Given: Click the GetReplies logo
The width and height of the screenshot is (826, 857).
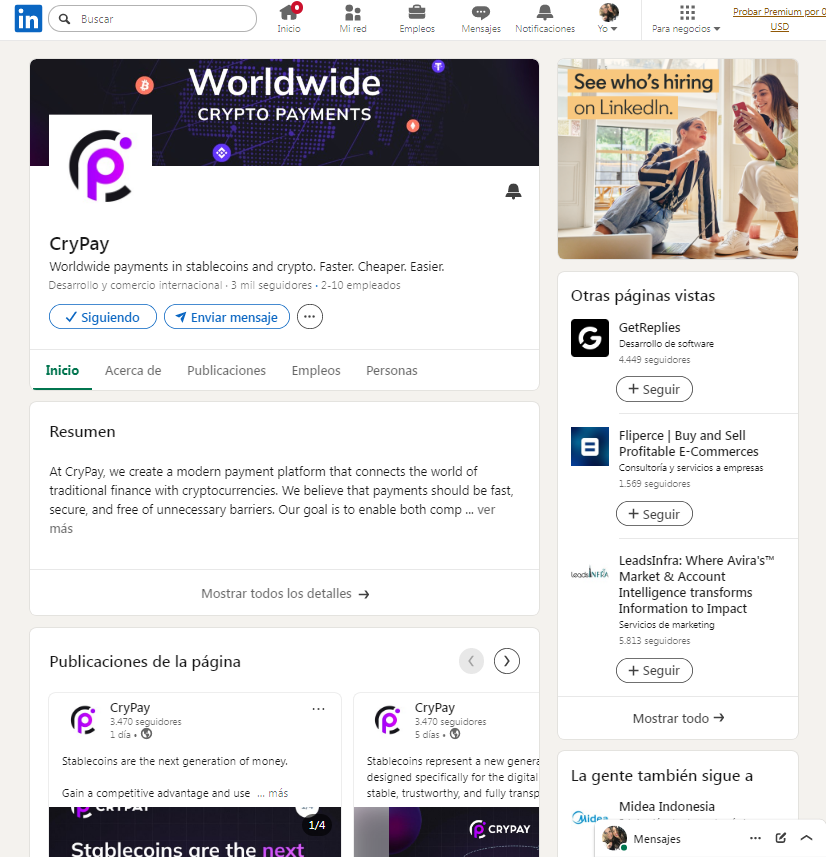Looking at the screenshot, I should pyautogui.click(x=590, y=338).
